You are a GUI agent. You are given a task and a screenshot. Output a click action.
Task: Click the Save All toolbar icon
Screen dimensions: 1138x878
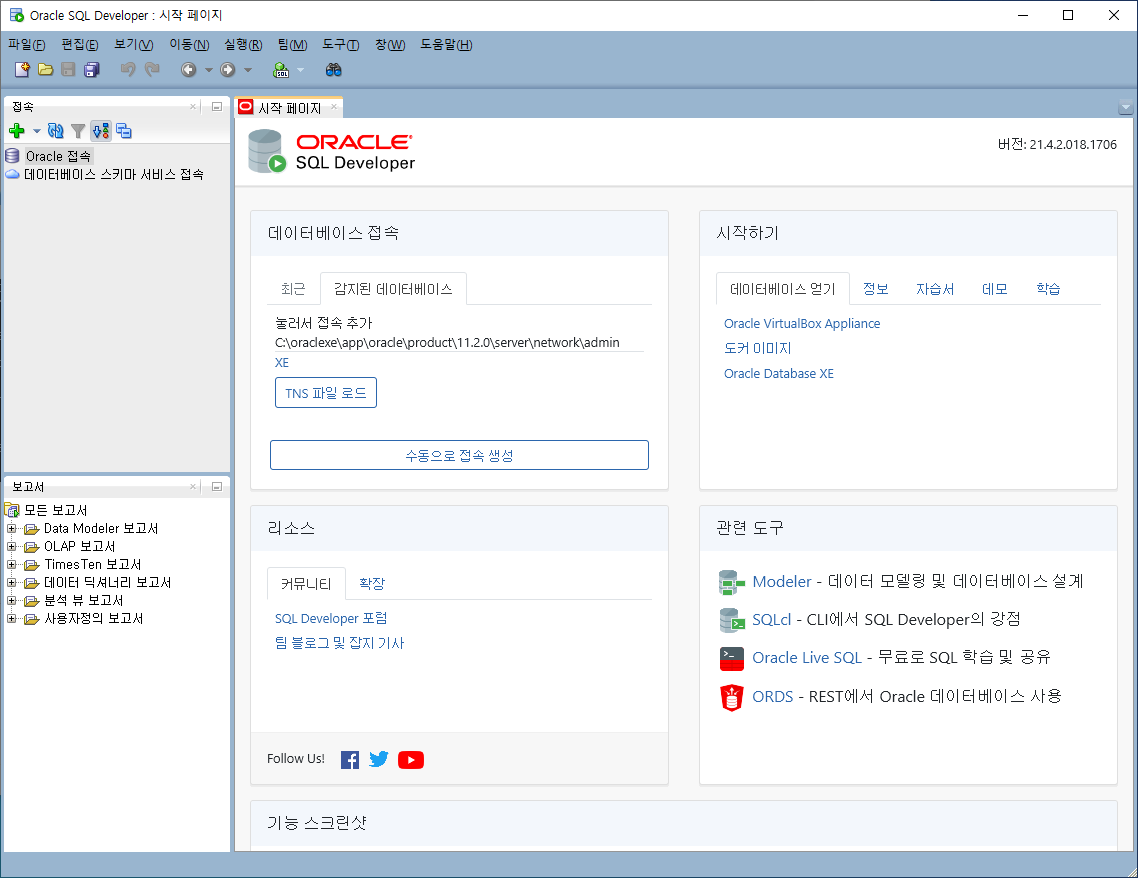point(91,70)
